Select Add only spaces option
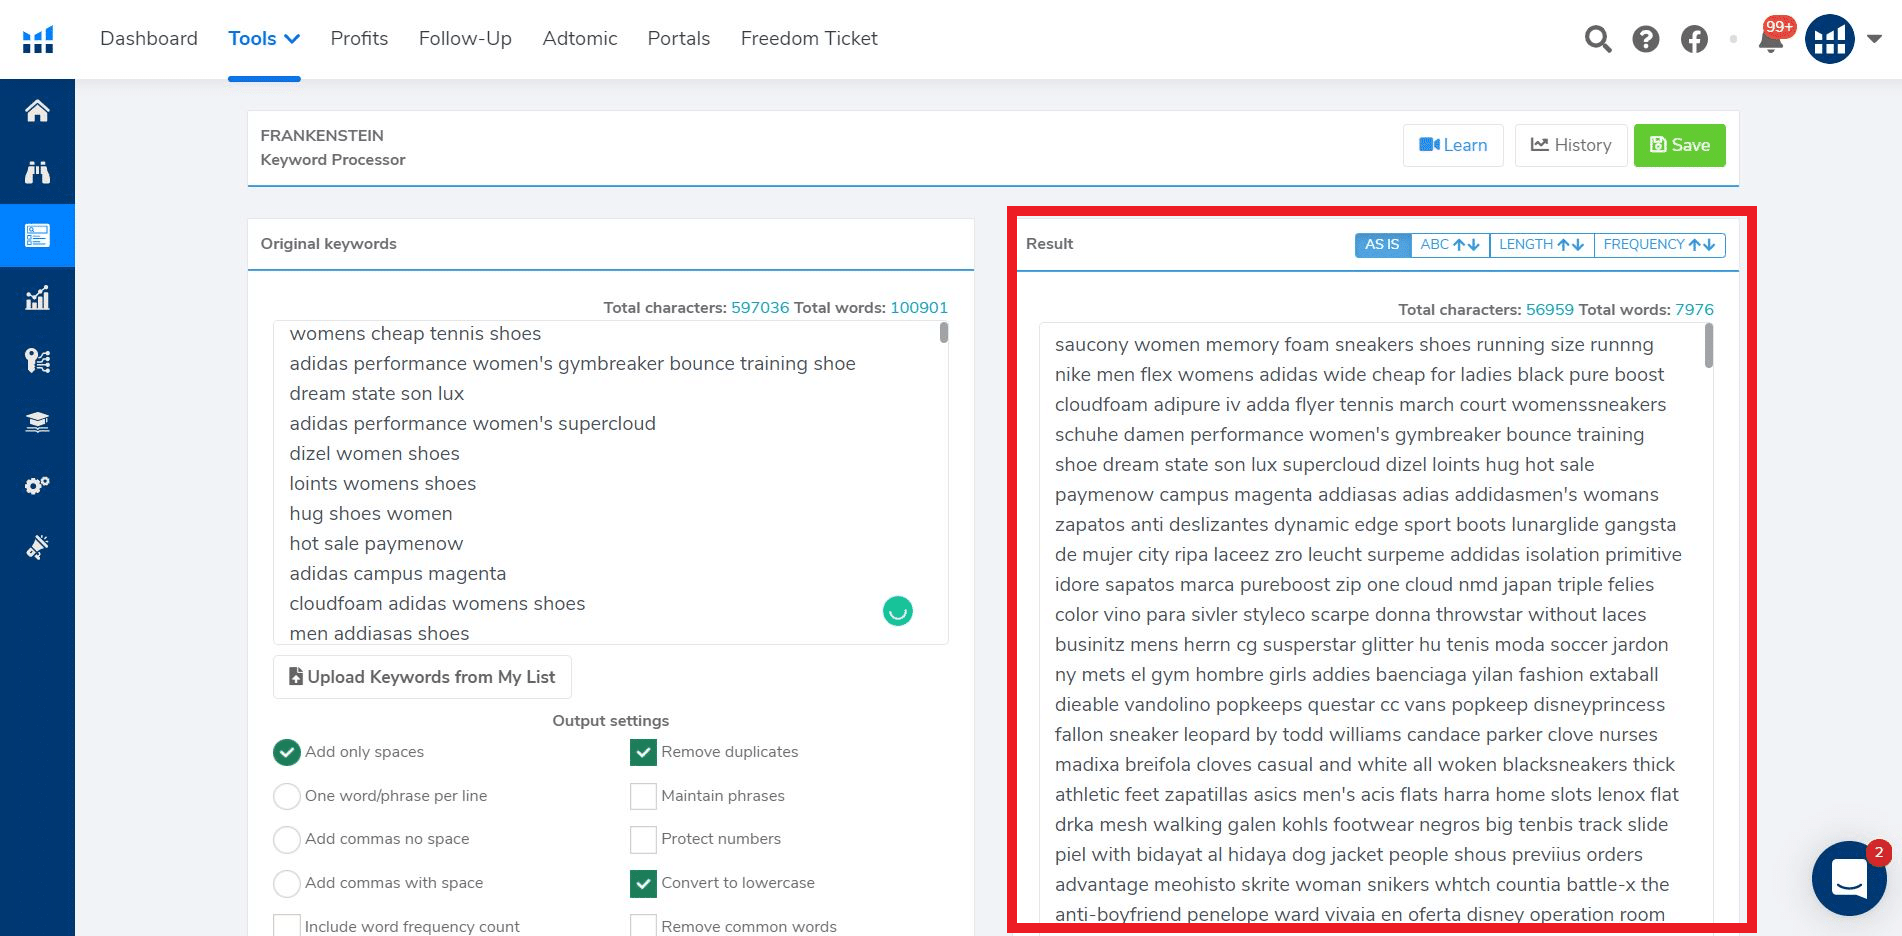This screenshot has width=1902, height=936. pyautogui.click(x=287, y=752)
